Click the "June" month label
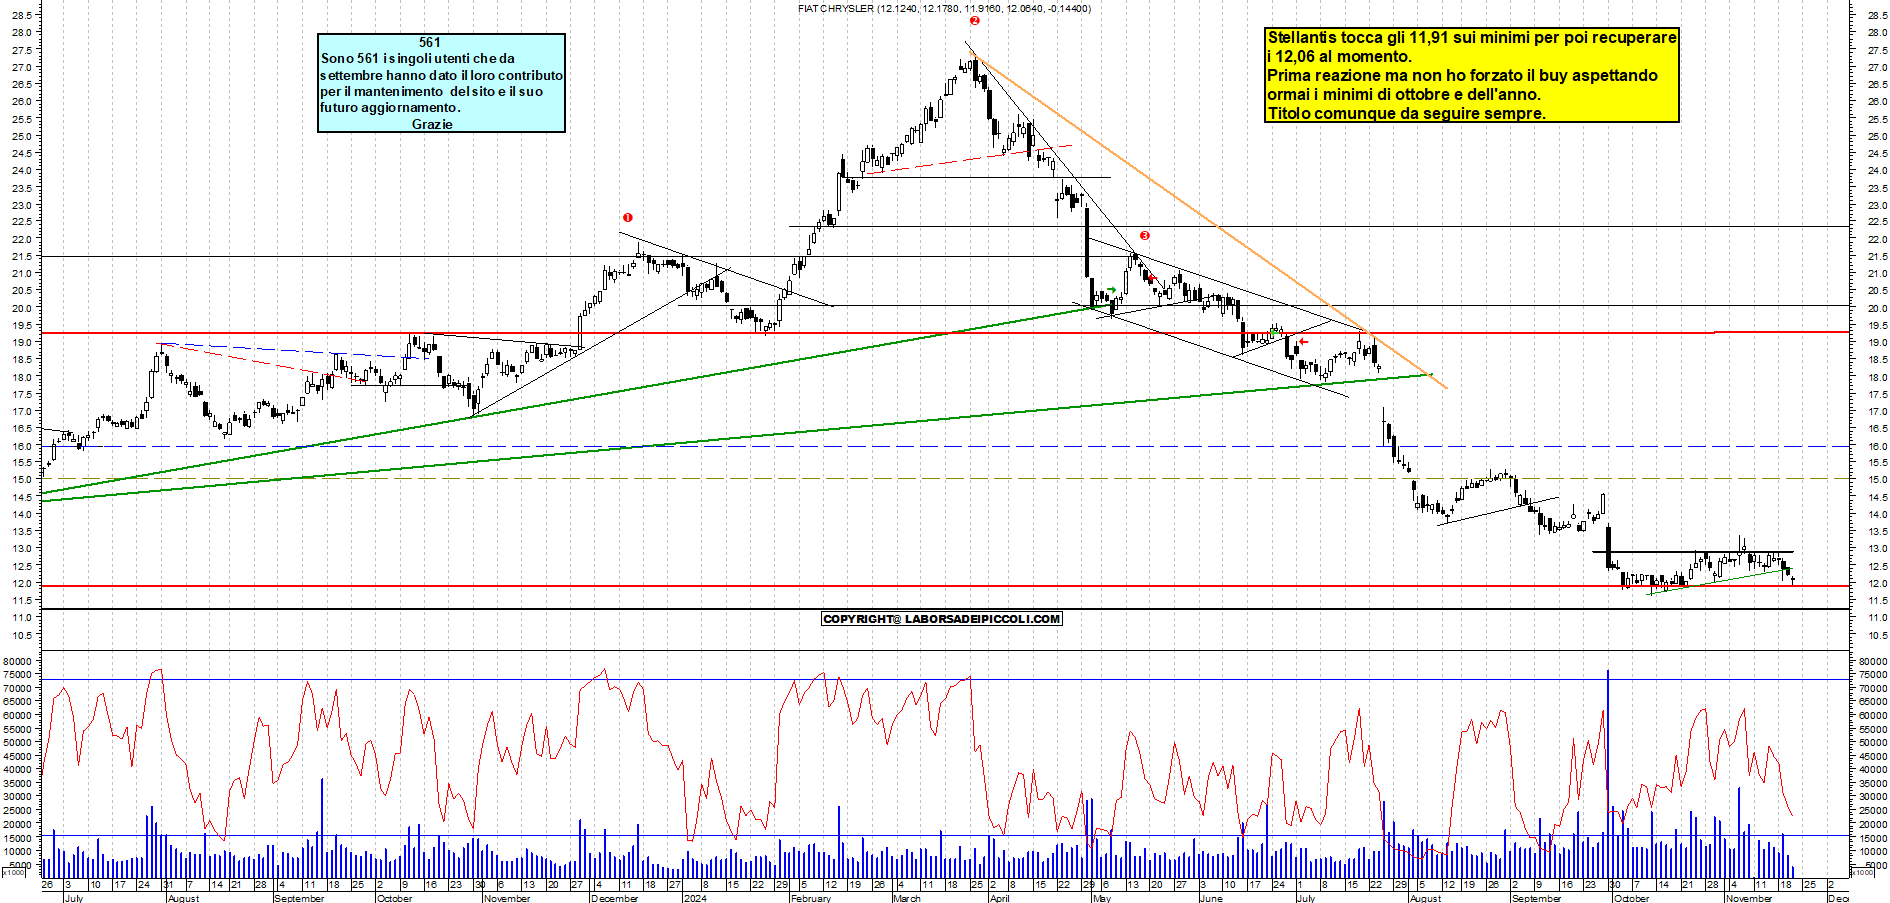 [x=1211, y=898]
